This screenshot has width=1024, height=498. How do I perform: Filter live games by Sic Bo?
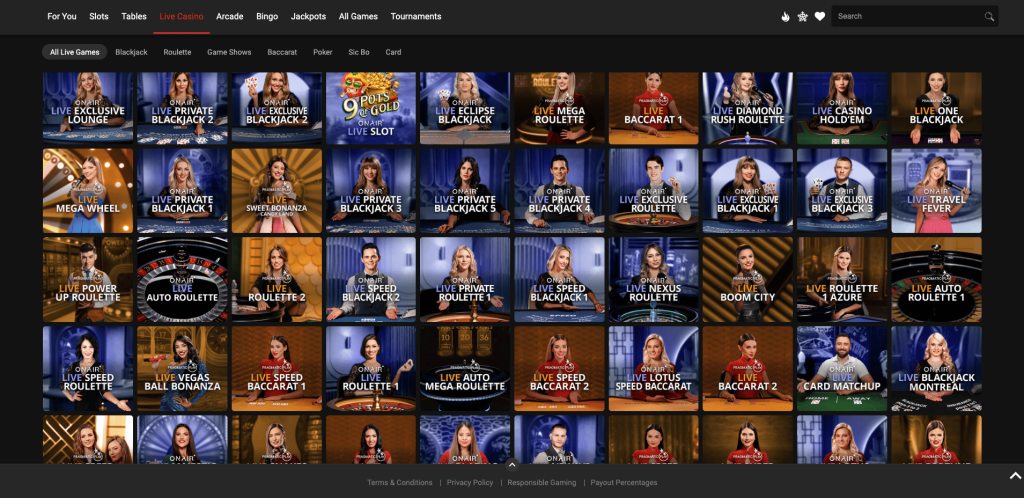[x=358, y=52]
